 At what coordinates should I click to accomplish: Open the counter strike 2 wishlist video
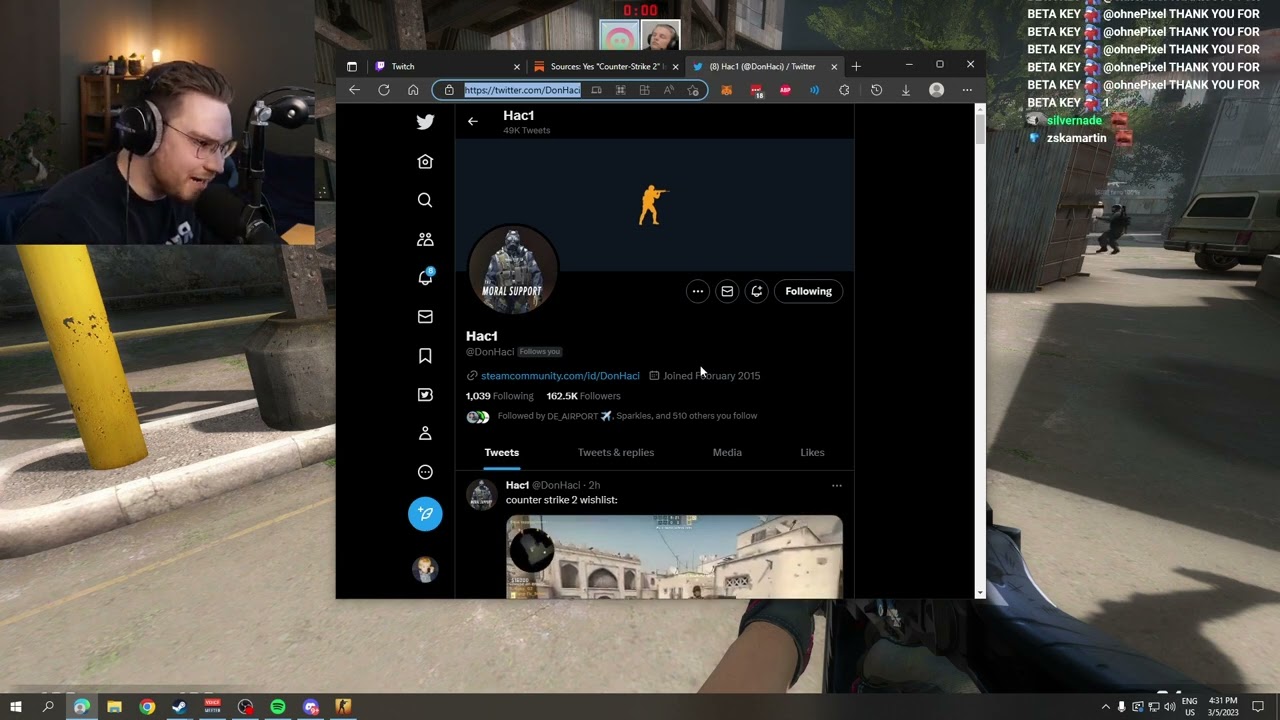(674, 557)
